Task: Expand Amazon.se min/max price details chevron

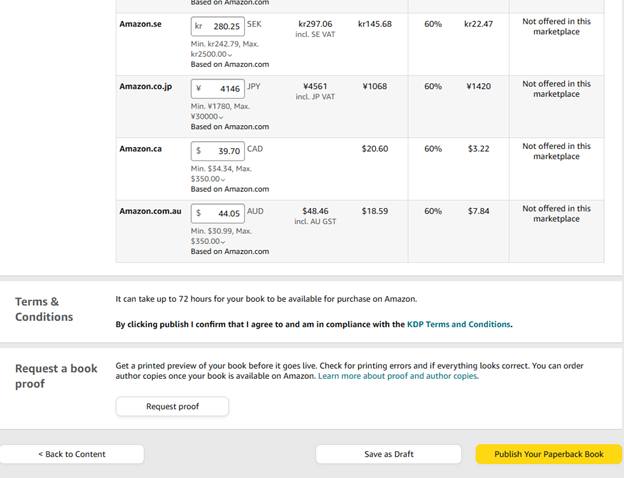Action: pos(230,55)
